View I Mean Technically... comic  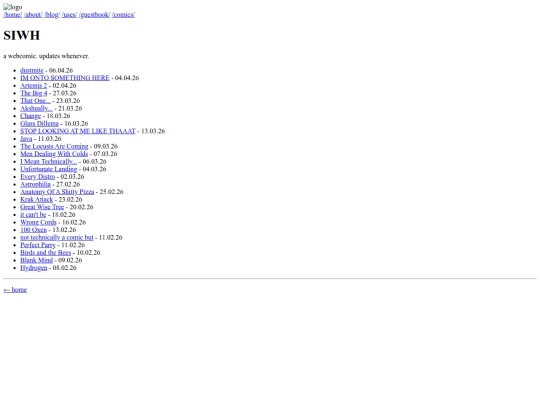49,161
